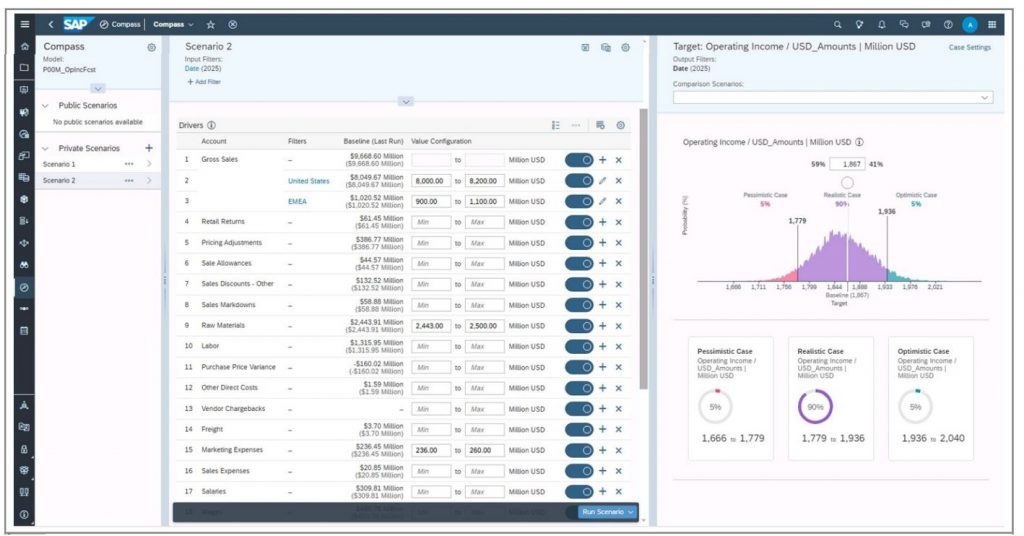Image resolution: width=1024 pixels, height=536 pixels.
Task: Click the help question mark icon
Action: tap(947, 24)
